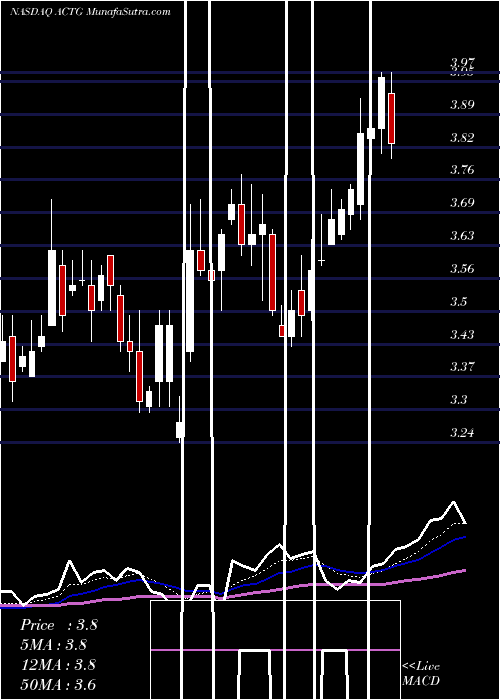This screenshot has width=500, height=700.
Task: Click the last red candlestick near 3.89
Action: point(392,118)
